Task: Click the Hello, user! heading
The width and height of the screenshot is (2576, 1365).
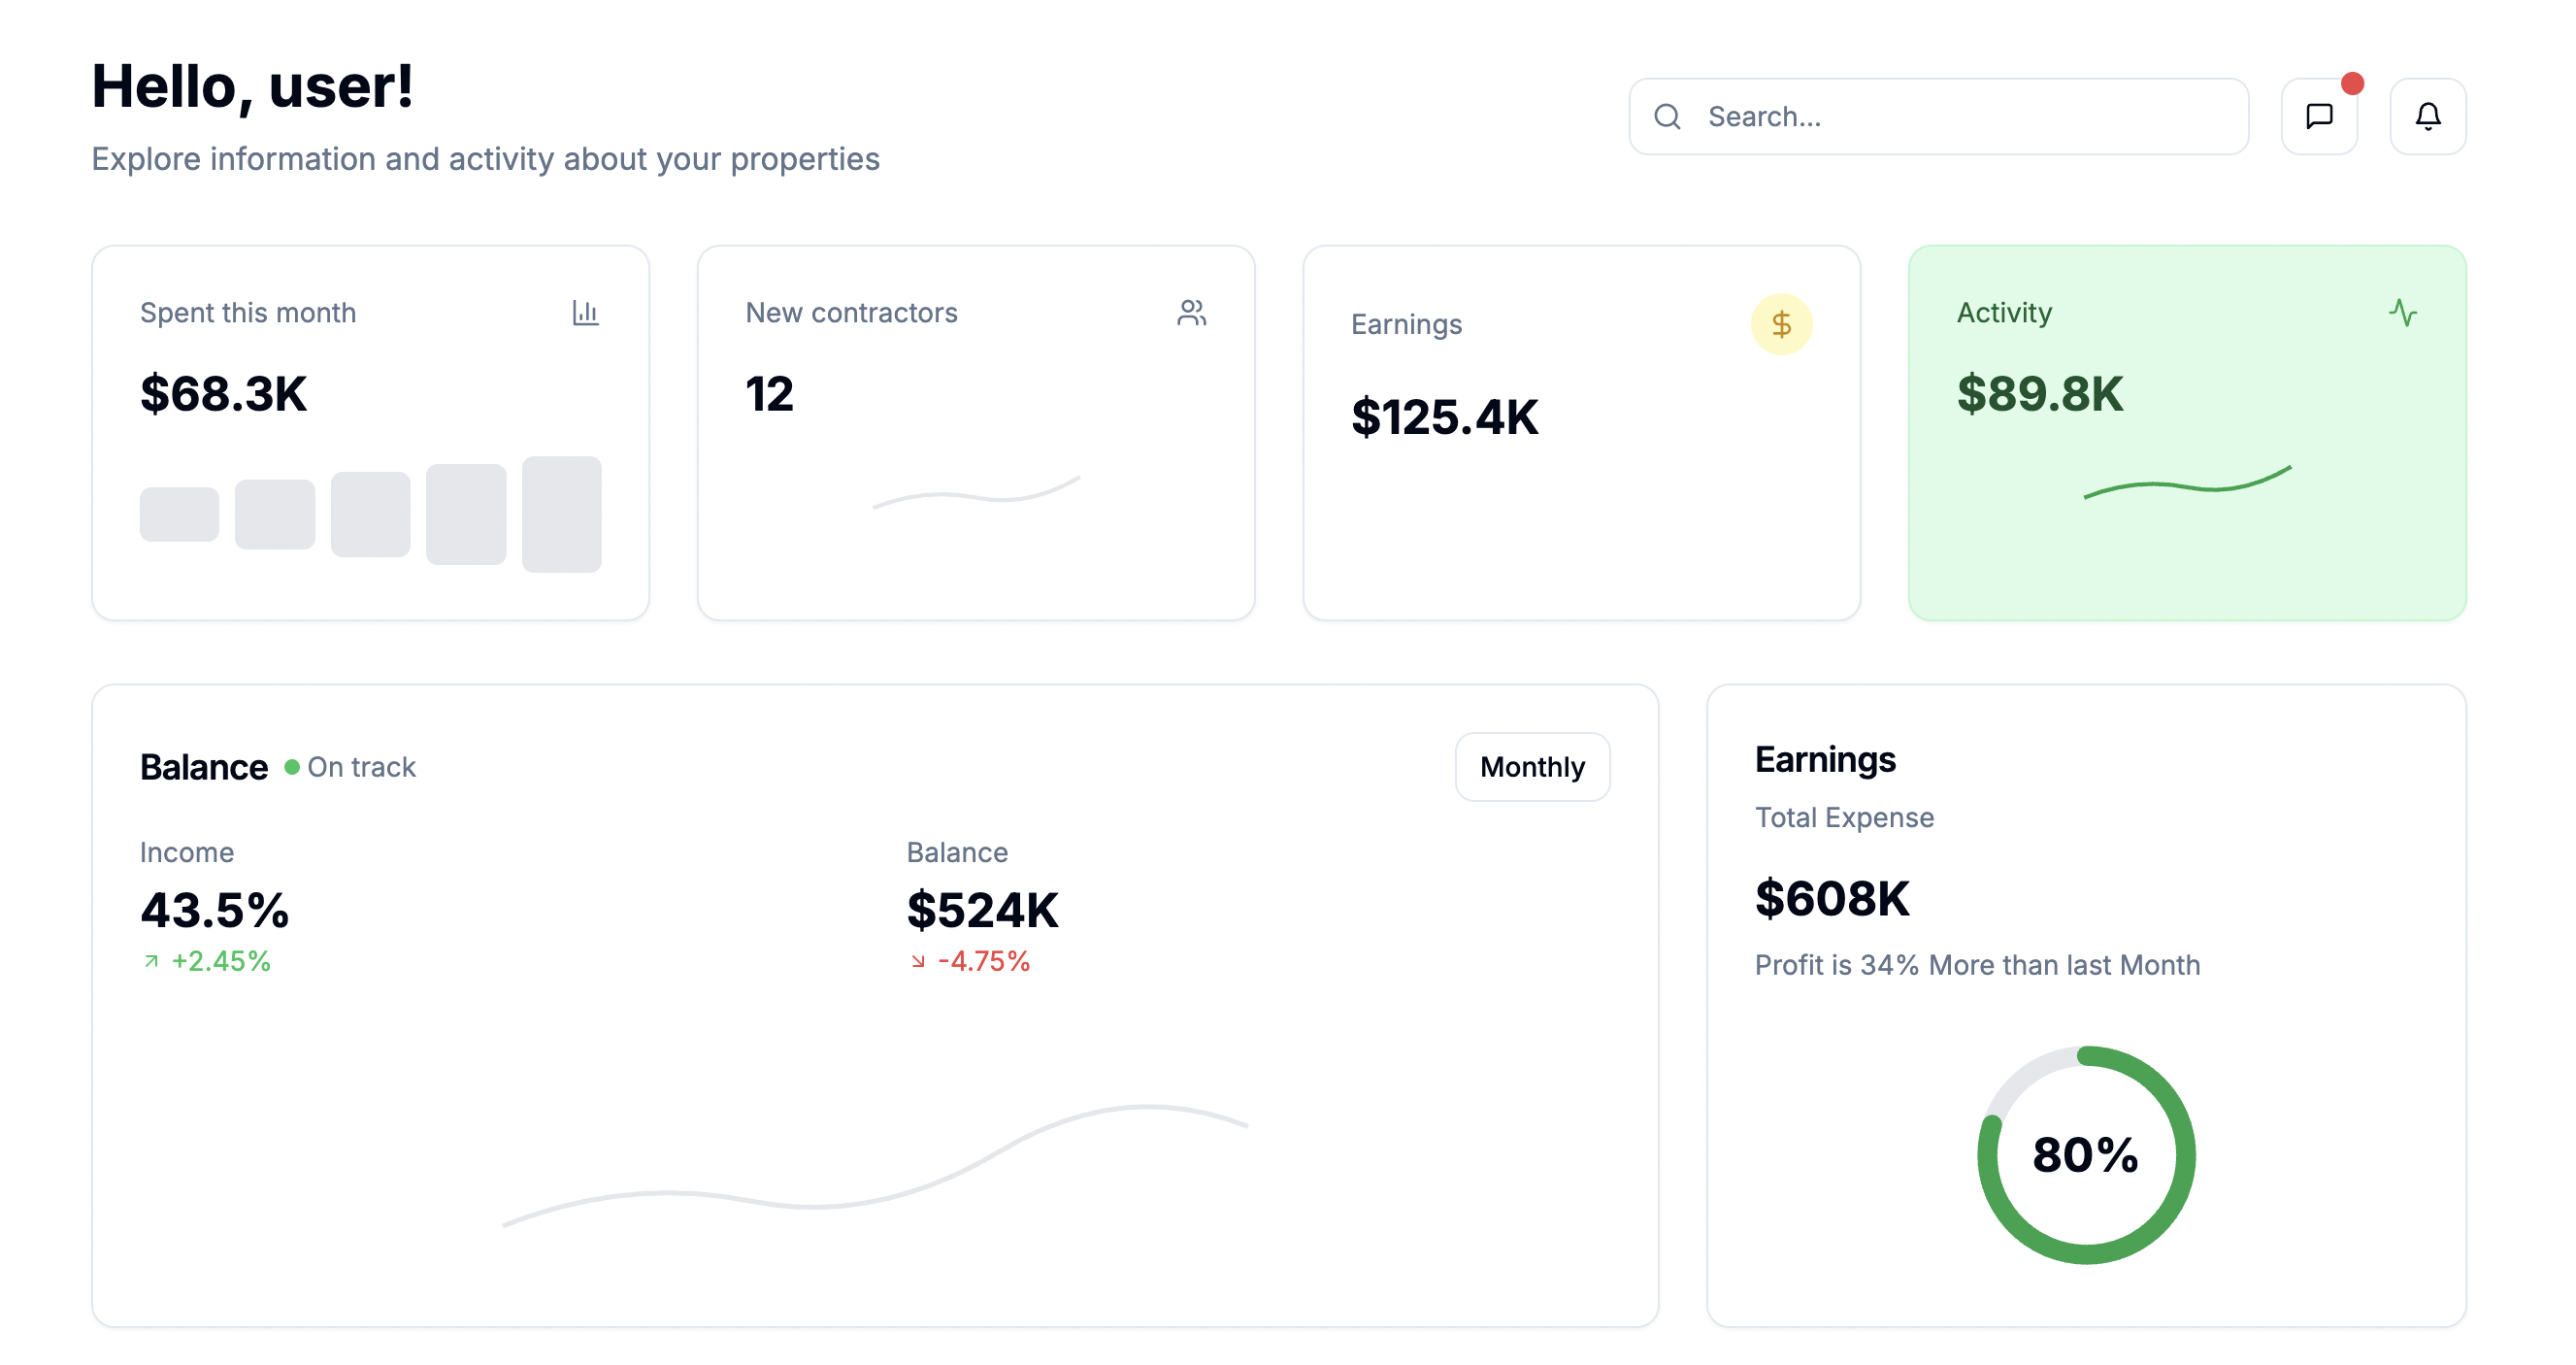Action: (x=252, y=86)
